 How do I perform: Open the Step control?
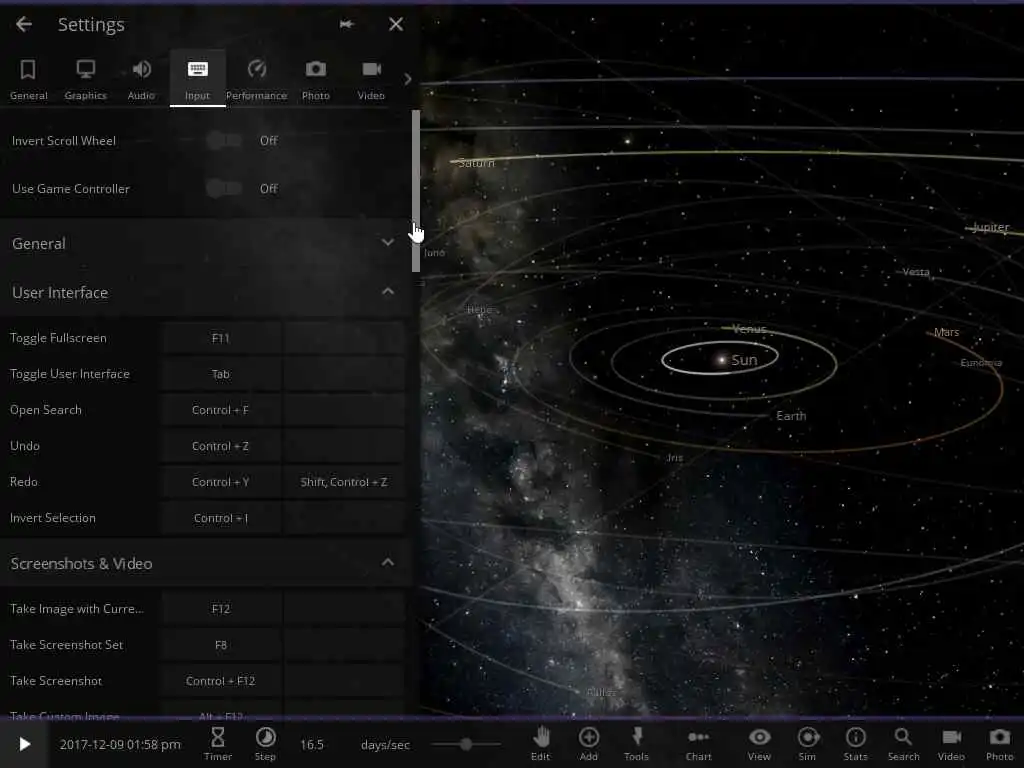coord(265,744)
